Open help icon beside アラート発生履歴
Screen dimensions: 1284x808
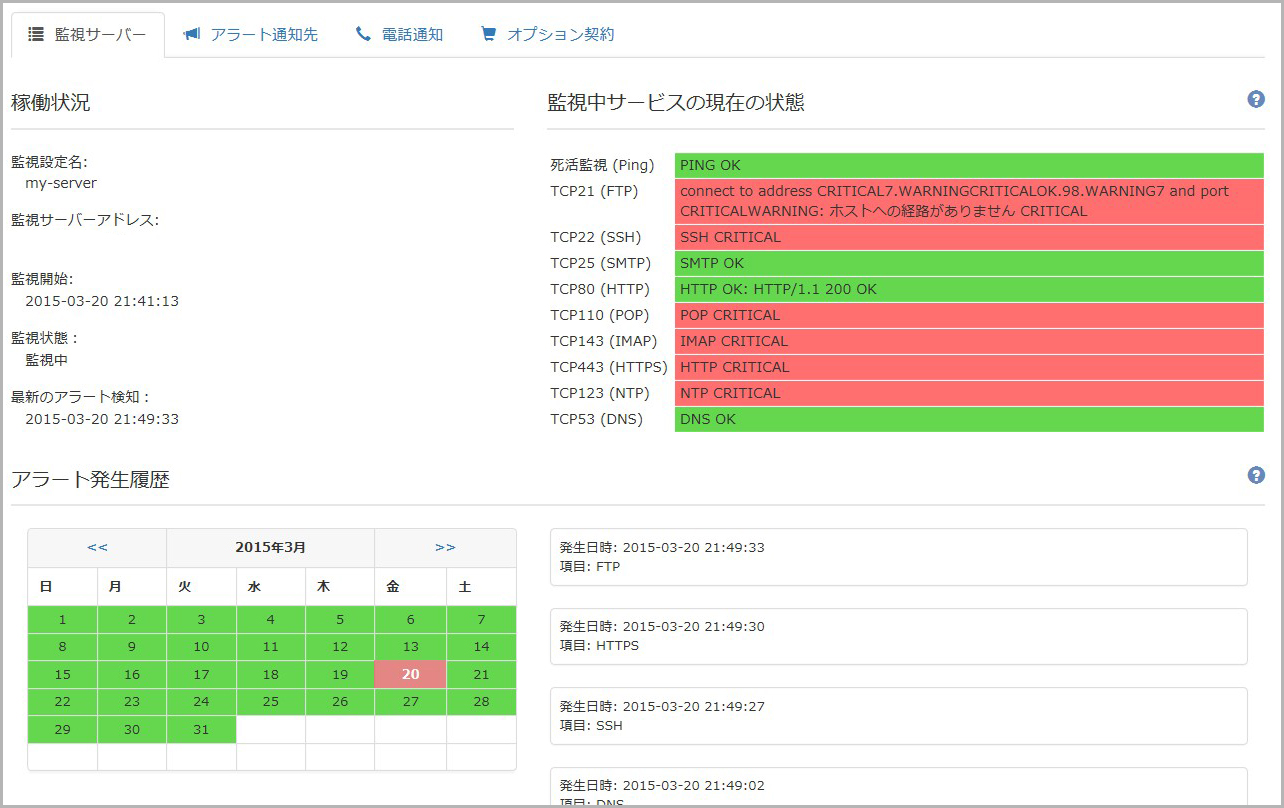click(1256, 475)
